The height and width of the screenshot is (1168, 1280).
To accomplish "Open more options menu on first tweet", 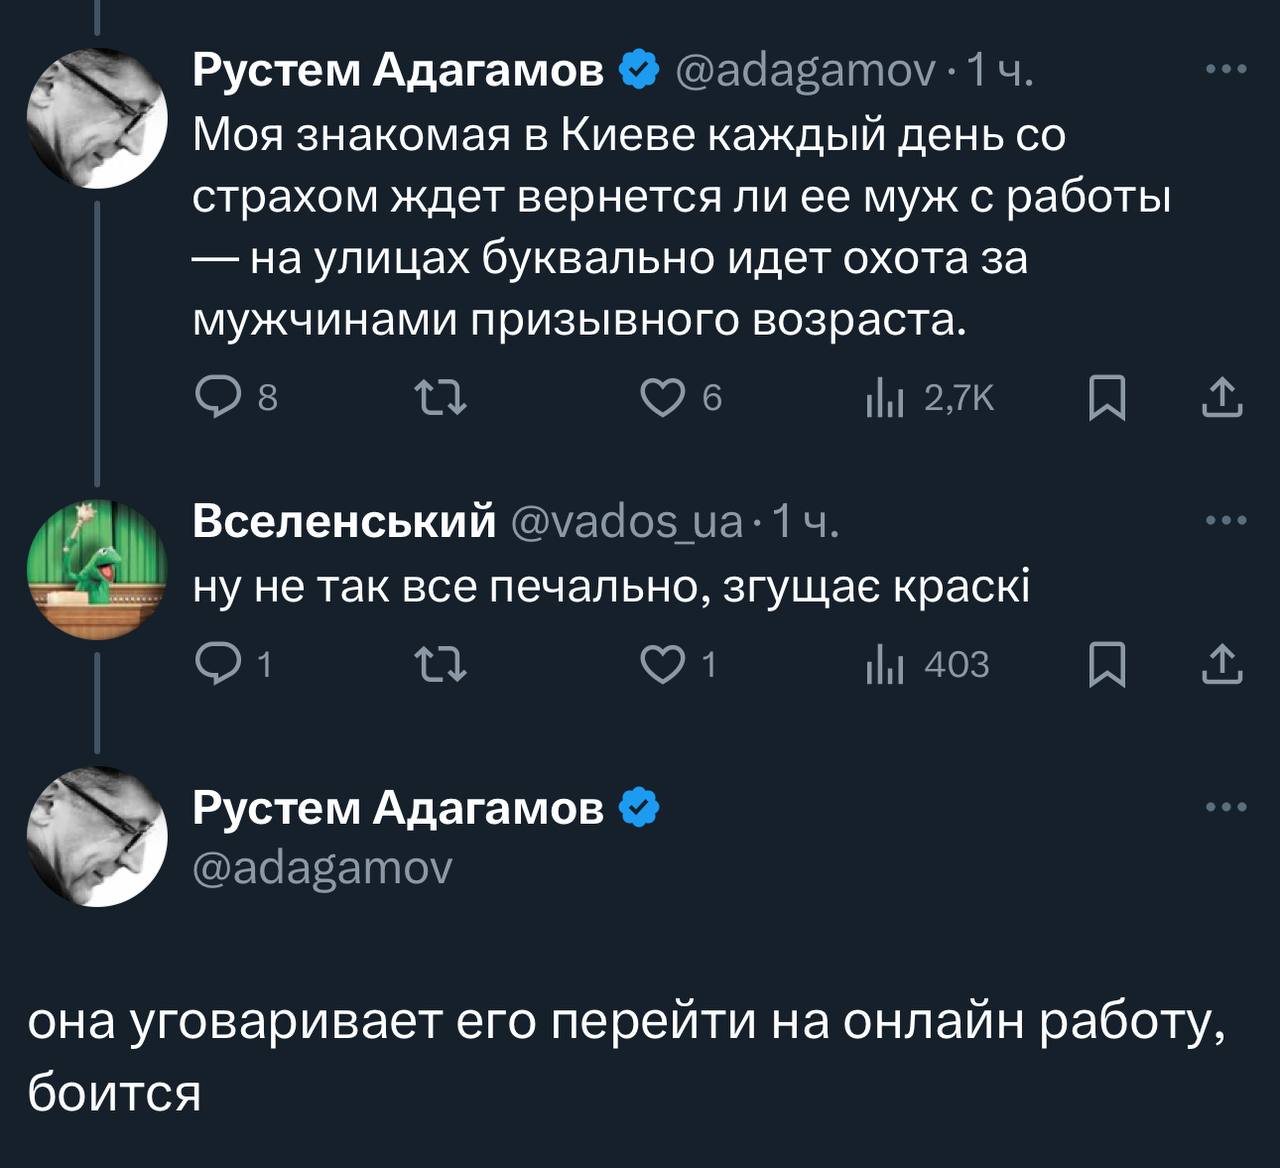I will pos(1226,69).
